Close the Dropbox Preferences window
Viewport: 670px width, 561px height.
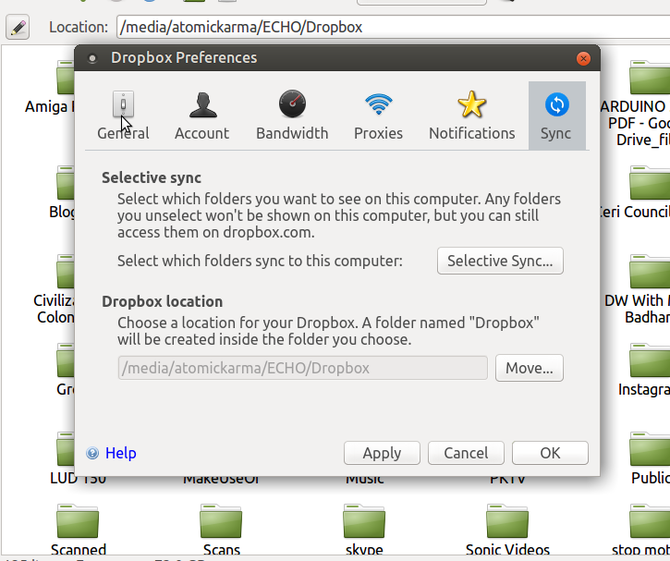[583, 58]
